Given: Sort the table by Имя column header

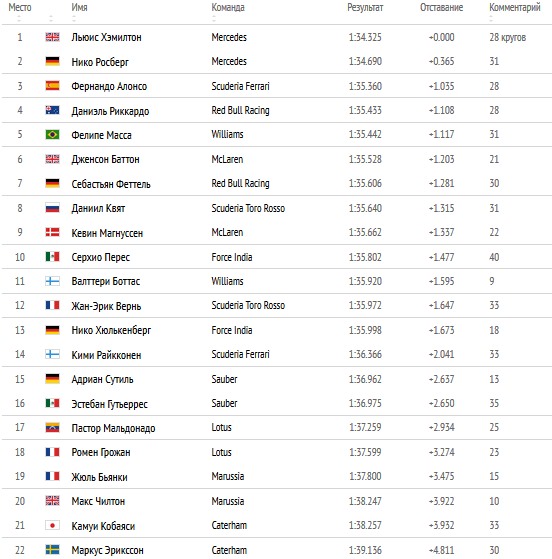Looking at the screenshot, I should 79,7.
